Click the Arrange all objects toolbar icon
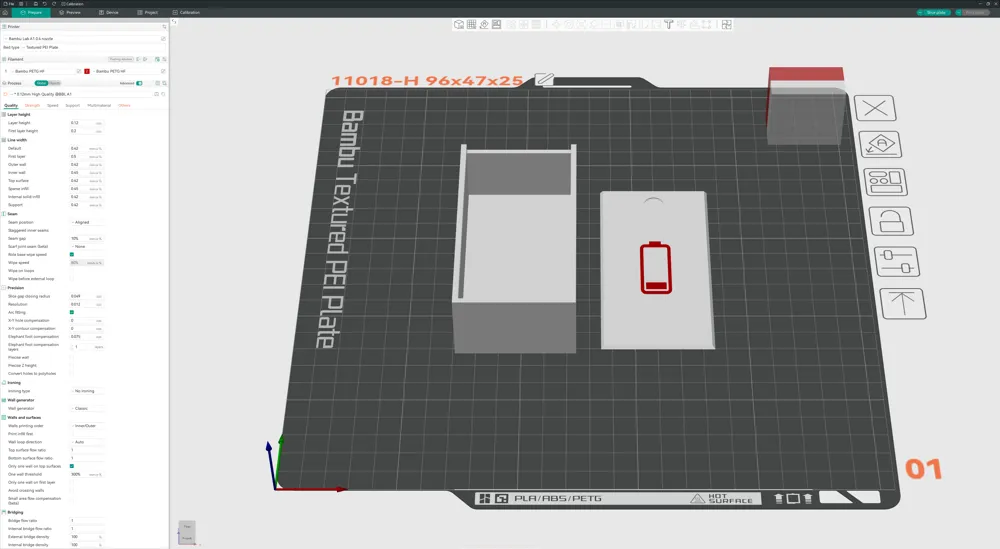 pyautogui.click(x=496, y=24)
